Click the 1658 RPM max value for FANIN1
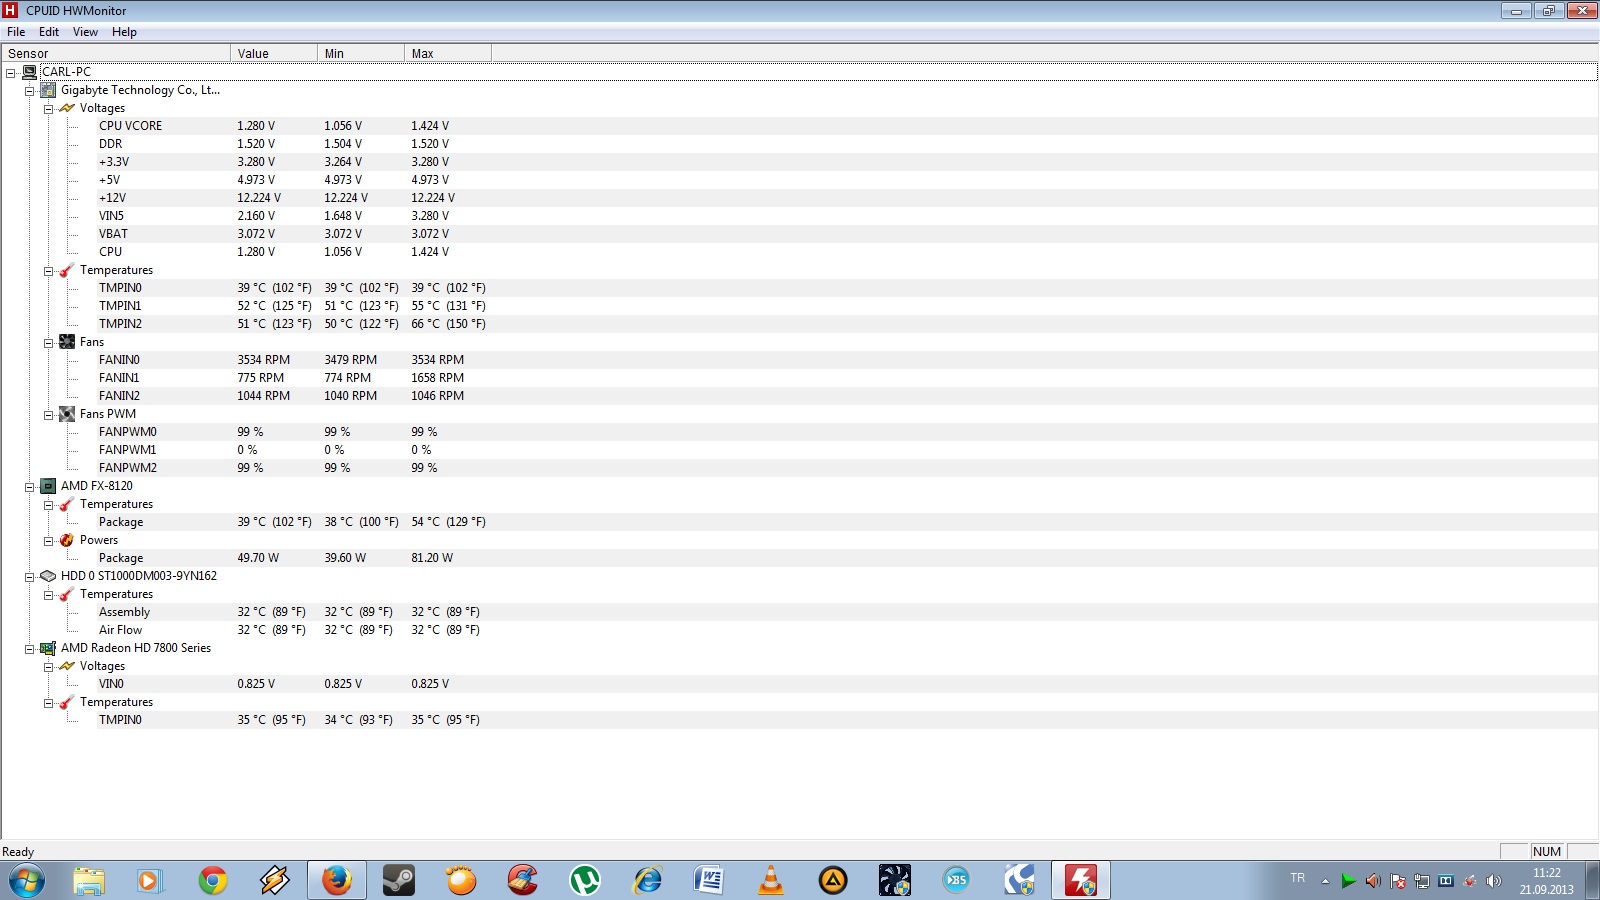Image resolution: width=1600 pixels, height=900 pixels. point(437,378)
